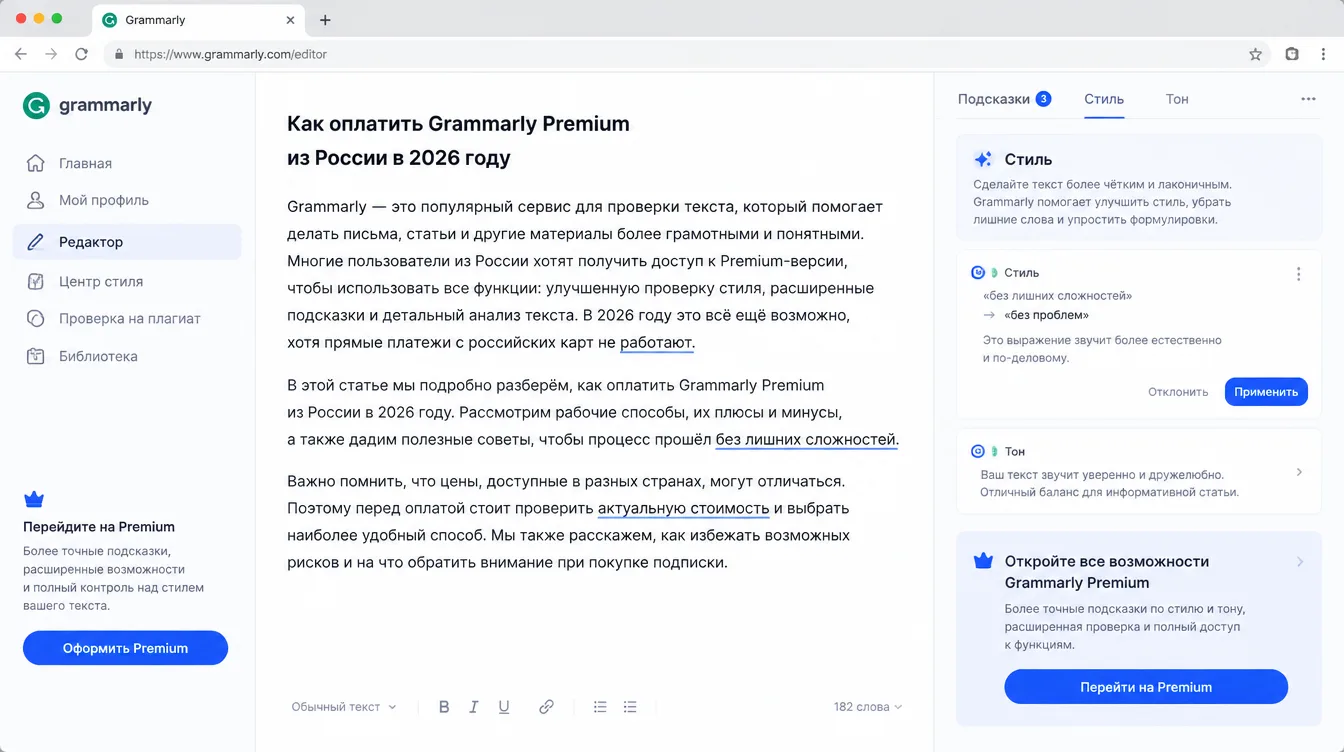Click underlined phrase «без лишних сложностей»
The width and height of the screenshot is (1344, 752).
(x=806, y=439)
